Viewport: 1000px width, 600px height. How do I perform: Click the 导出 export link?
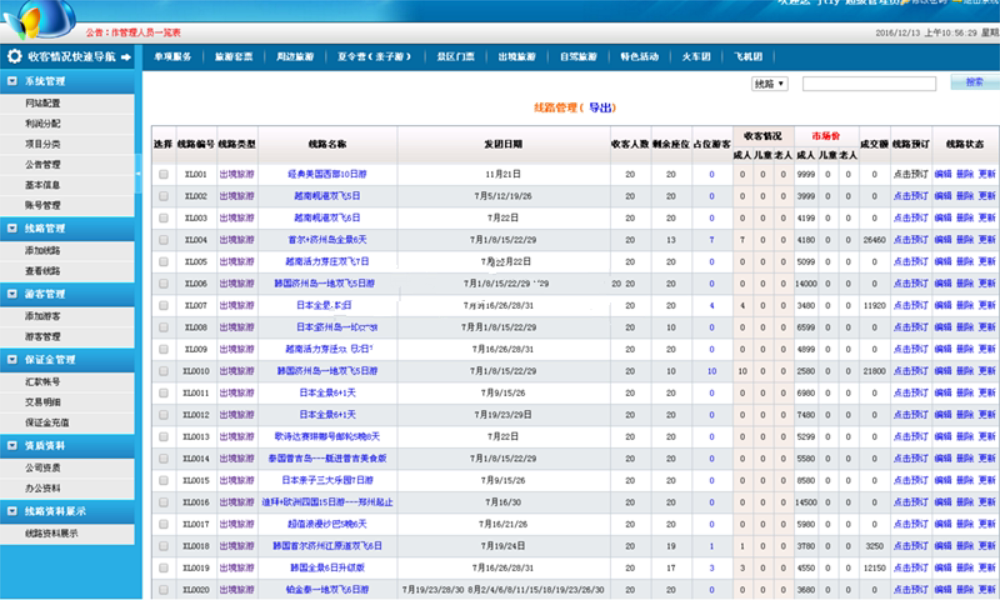tap(601, 108)
